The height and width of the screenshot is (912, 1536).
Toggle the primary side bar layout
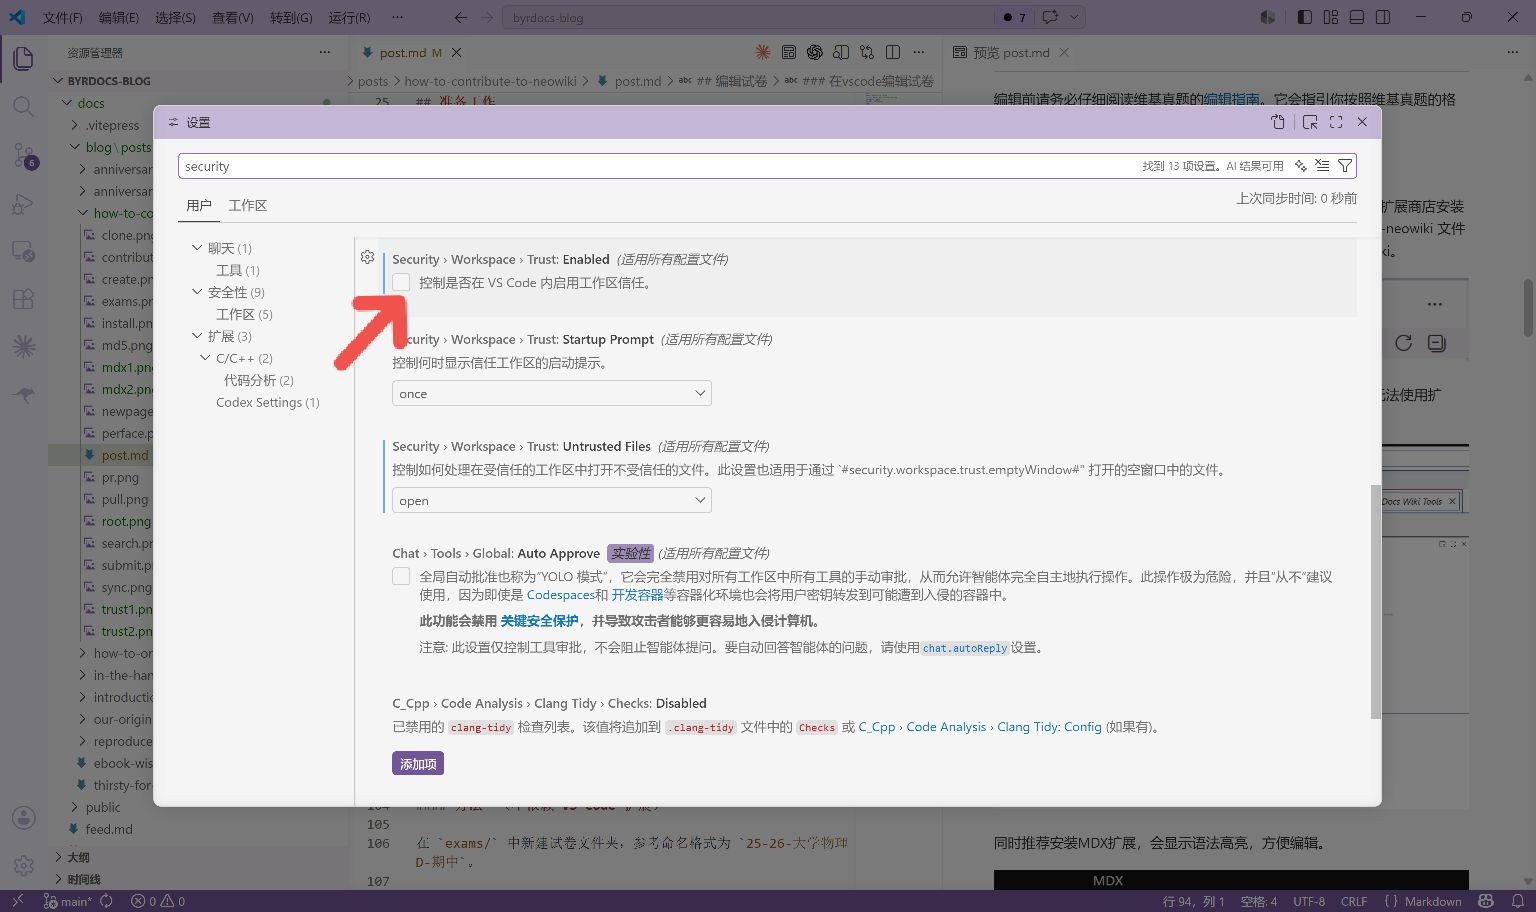click(1305, 17)
